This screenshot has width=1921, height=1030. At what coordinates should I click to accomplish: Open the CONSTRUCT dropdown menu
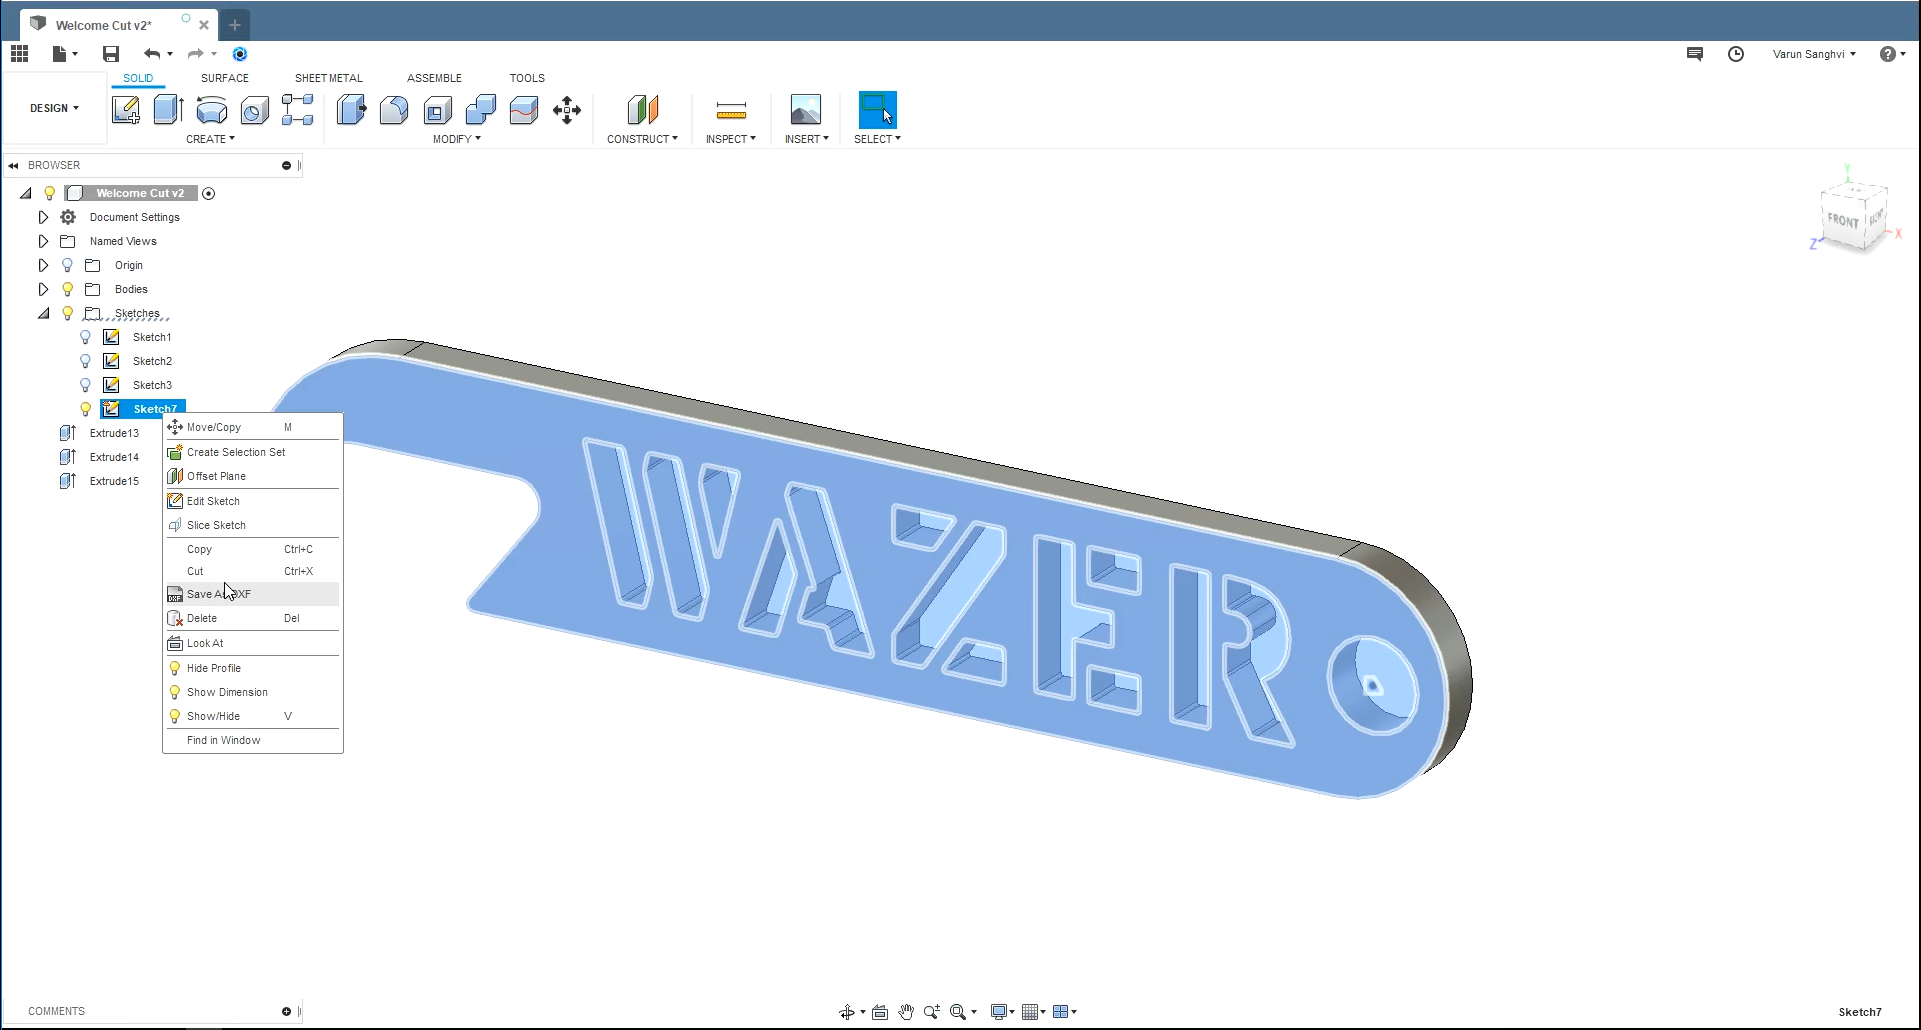[x=642, y=139]
